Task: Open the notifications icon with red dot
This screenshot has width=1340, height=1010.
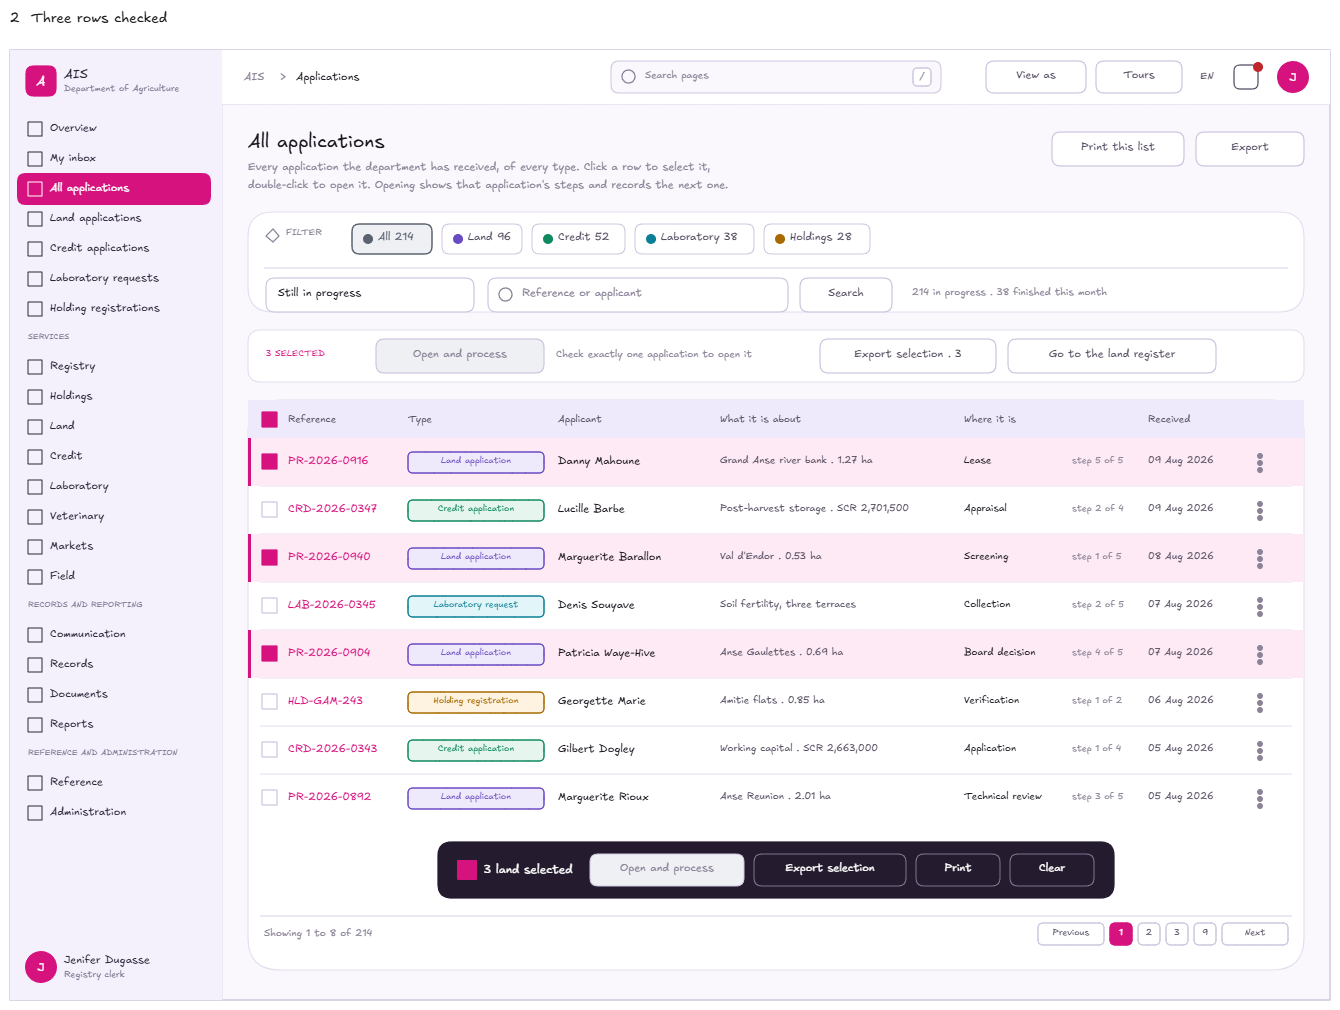Action: 1246,77
